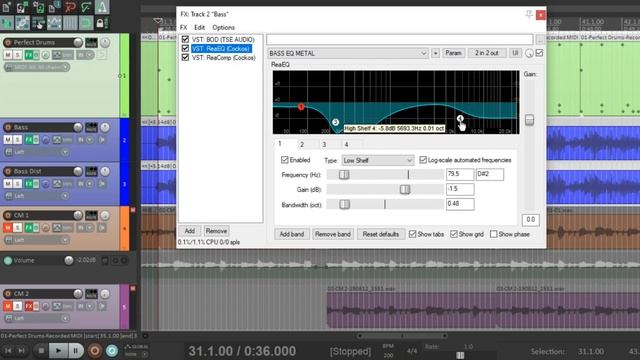Uncheck the band Enabled checkbox
The height and width of the screenshot is (360, 640).
pyautogui.click(x=285, y=160)
